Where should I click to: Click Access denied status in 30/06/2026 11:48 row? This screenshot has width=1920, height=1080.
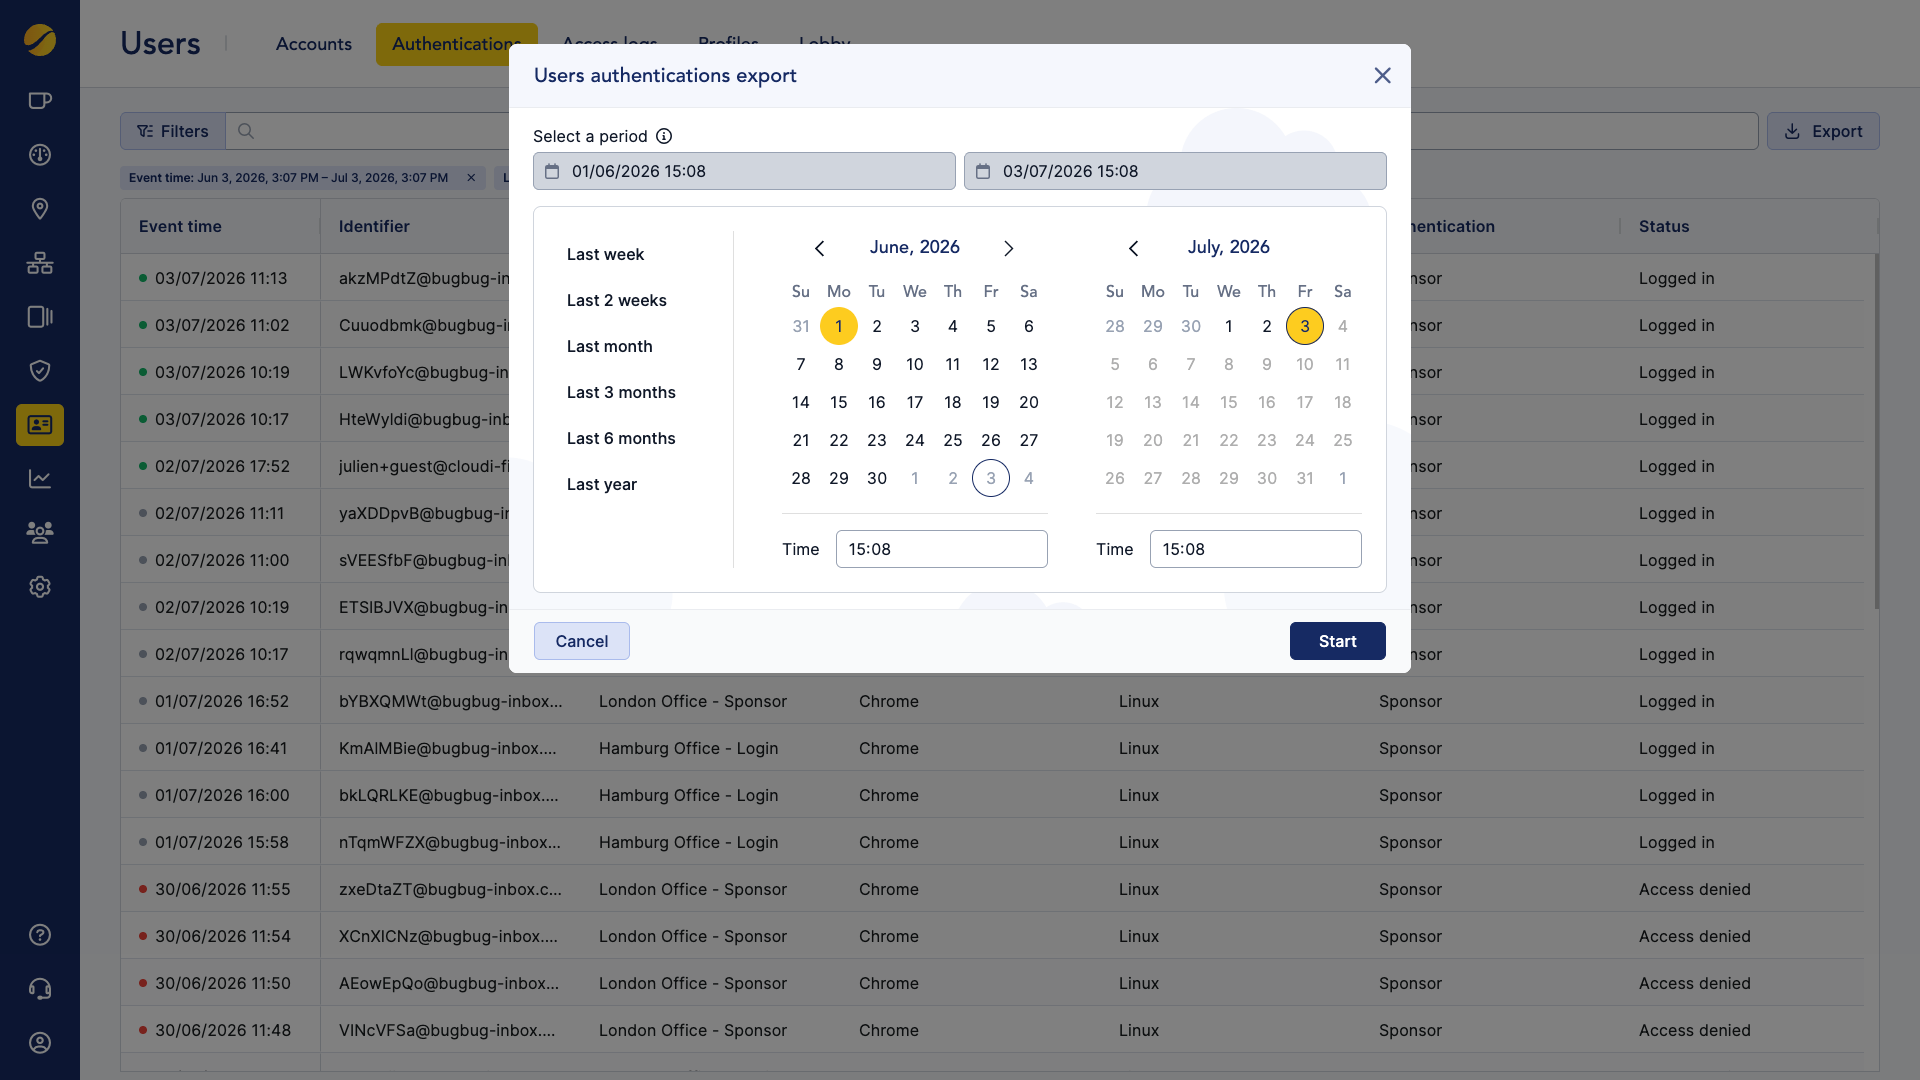coord(1694,1030)
